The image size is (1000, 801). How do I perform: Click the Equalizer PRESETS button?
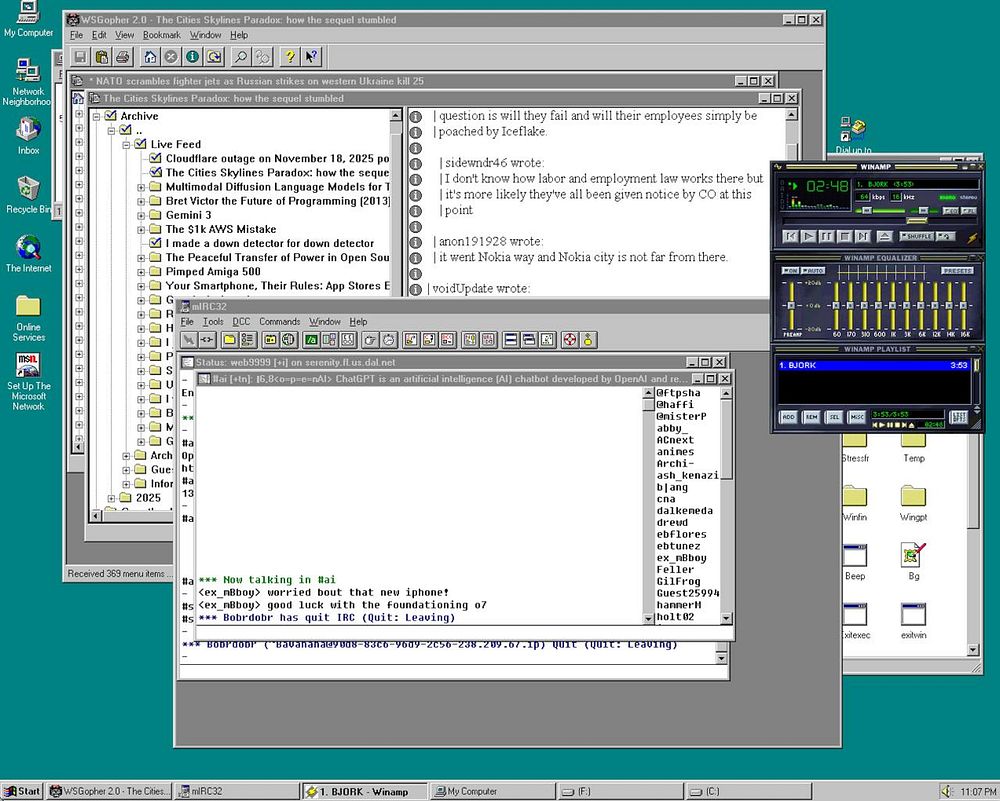point(957,271)
